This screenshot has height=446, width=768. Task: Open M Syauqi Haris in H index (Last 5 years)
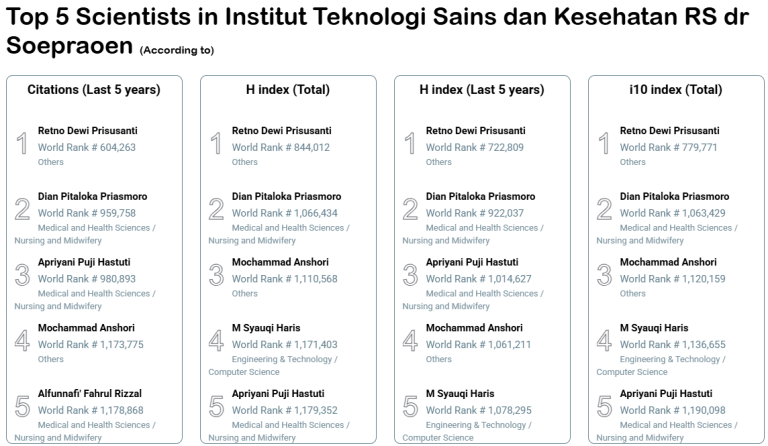tap(460, 394)
